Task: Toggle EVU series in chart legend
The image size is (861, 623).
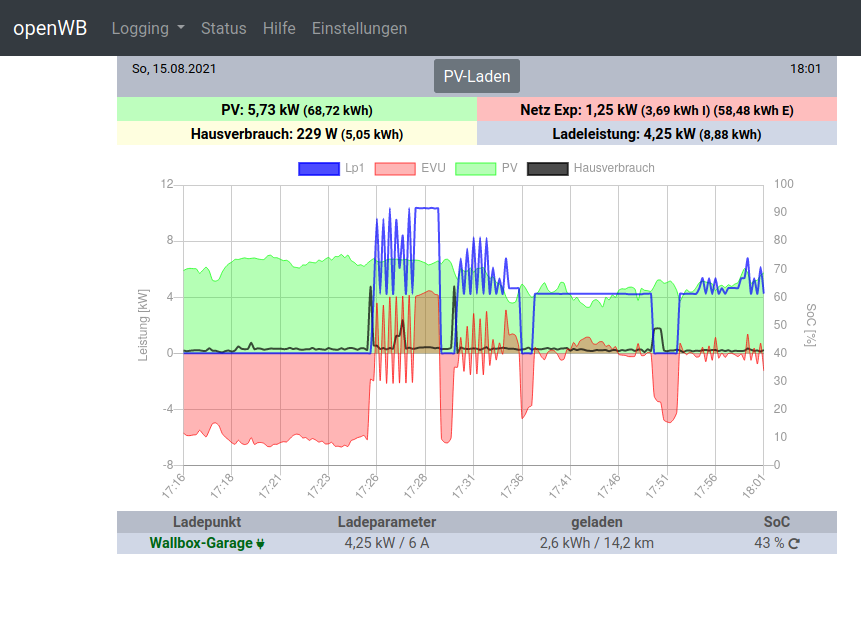Action: point(432,168)
